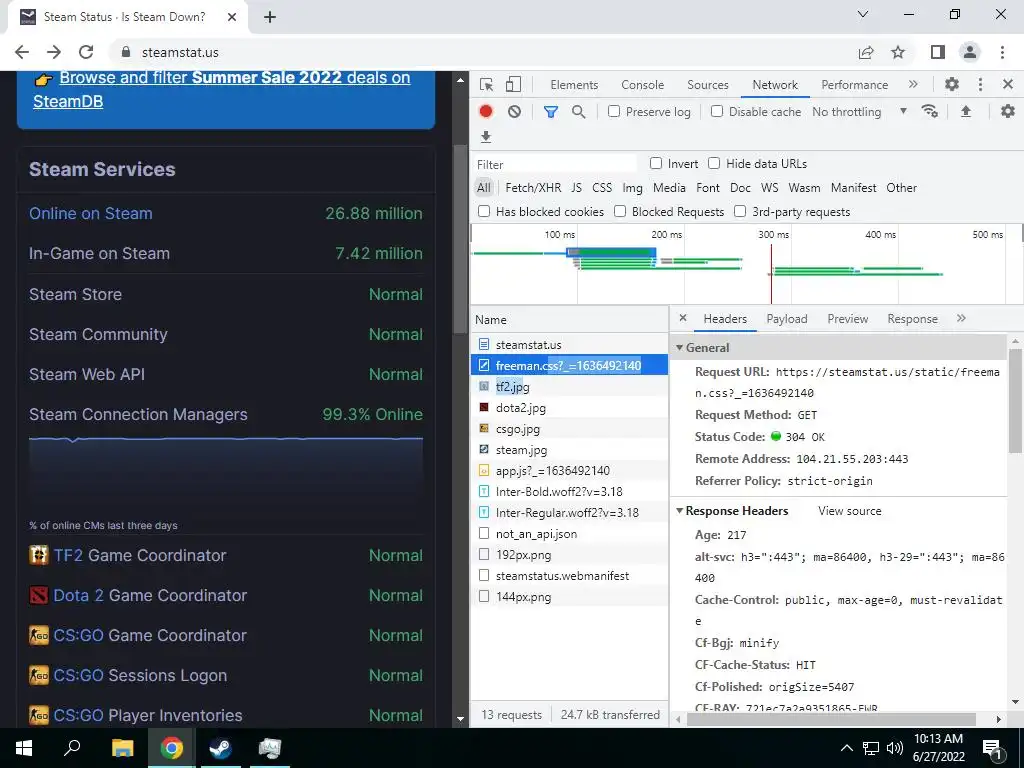Open File Explorer from the taskbar
Viewport: 1024px width, 768px height.
tap(123, 748)
